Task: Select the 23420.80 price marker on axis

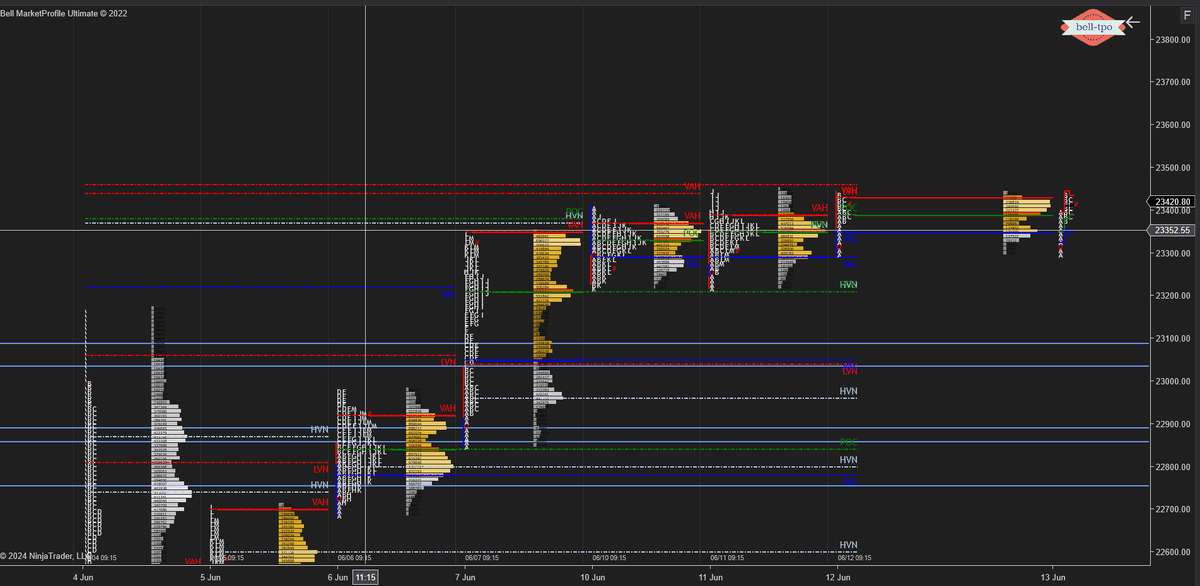Action: (x=1174, y=201)
